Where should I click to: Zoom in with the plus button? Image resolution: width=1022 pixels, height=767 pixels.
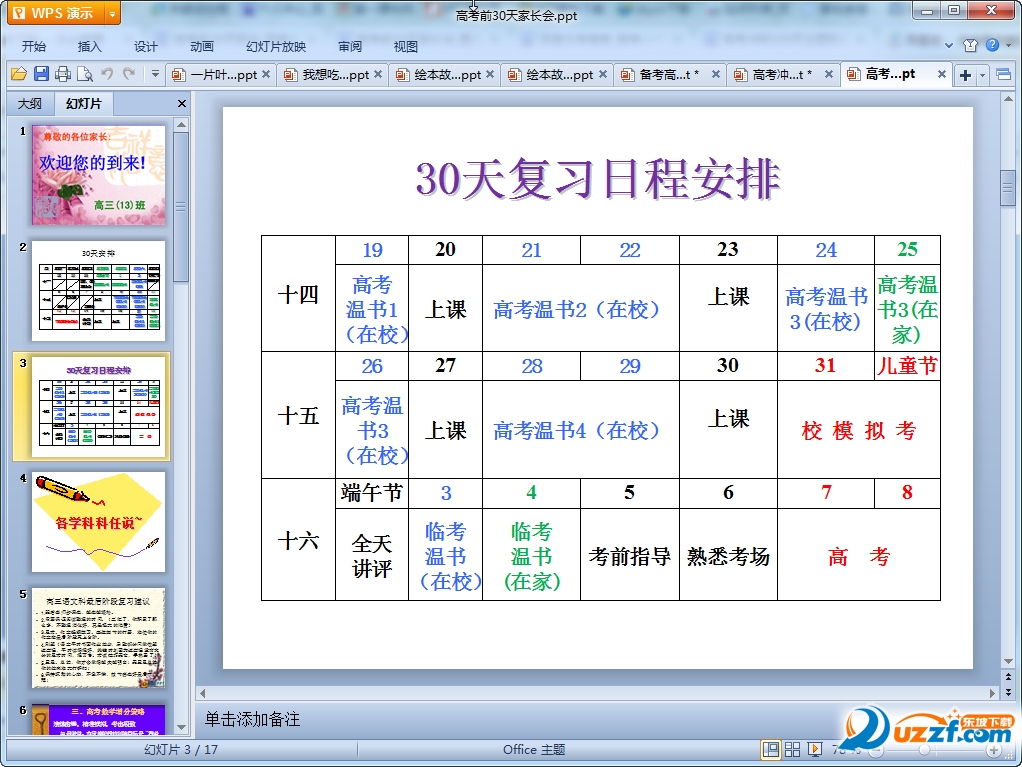[993, 751]
